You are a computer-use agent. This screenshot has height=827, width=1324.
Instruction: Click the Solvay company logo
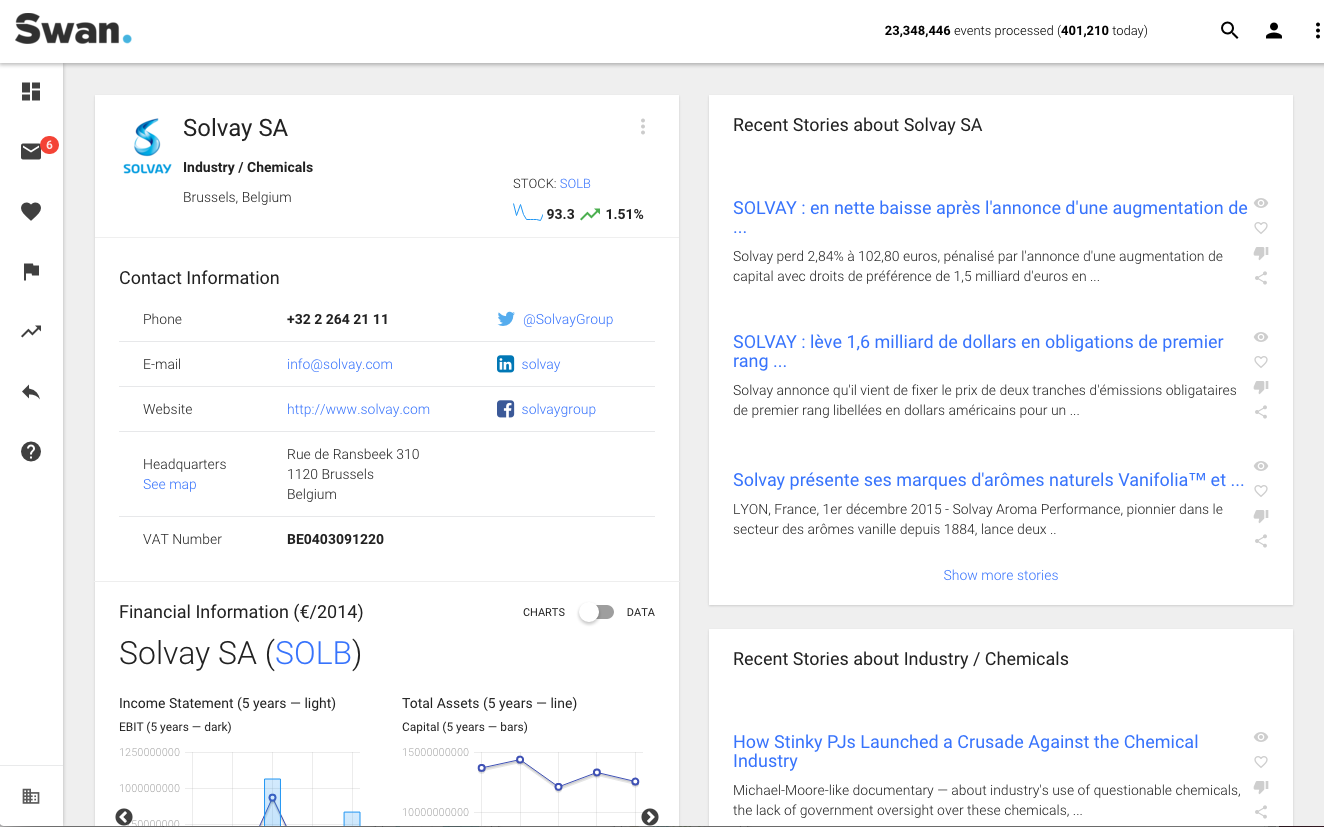pos(147,147)
